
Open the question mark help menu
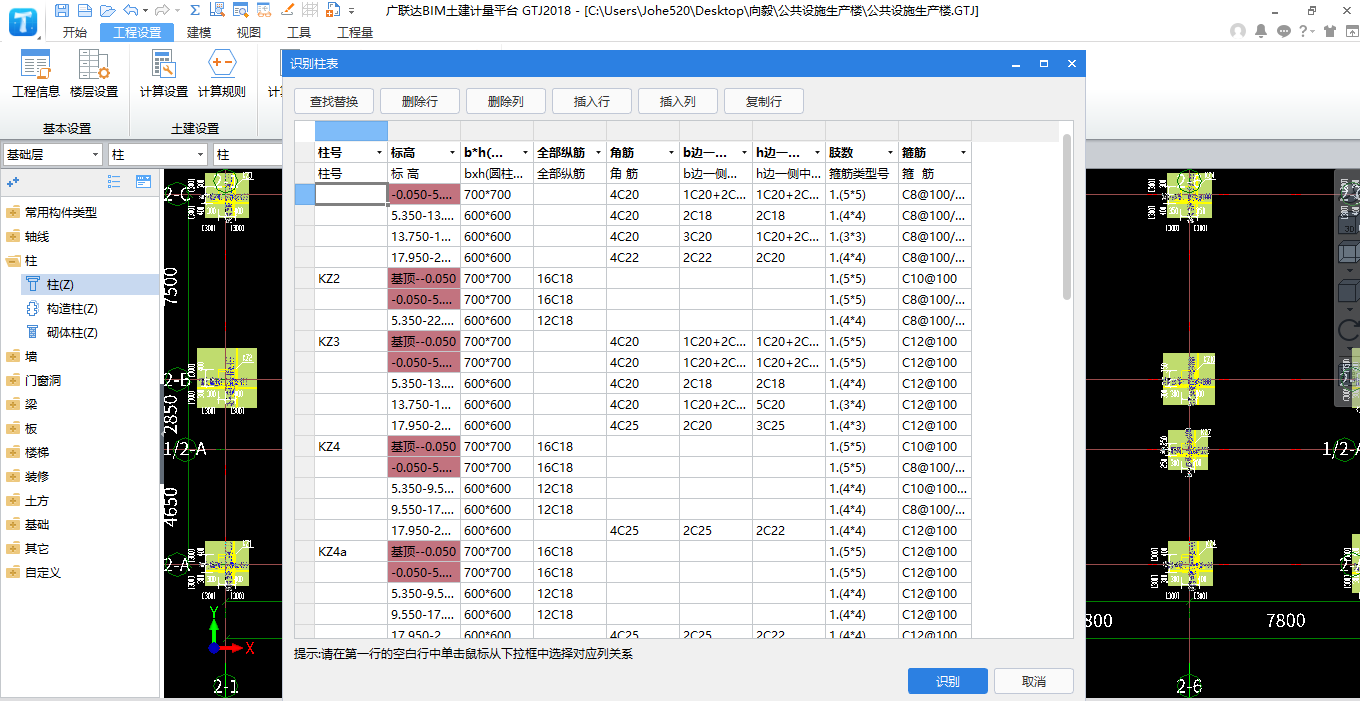[x=1306, y=31]
